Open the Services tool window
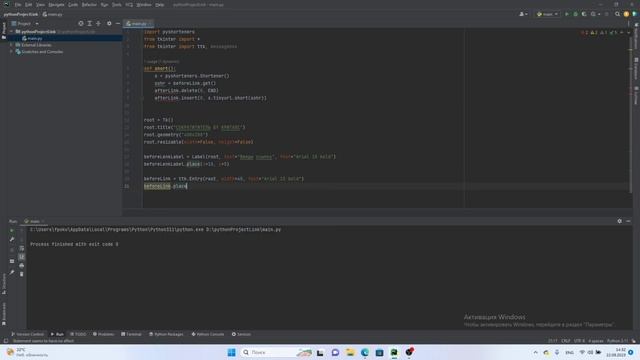The image size is (640, 360). (x=241, y=334)
